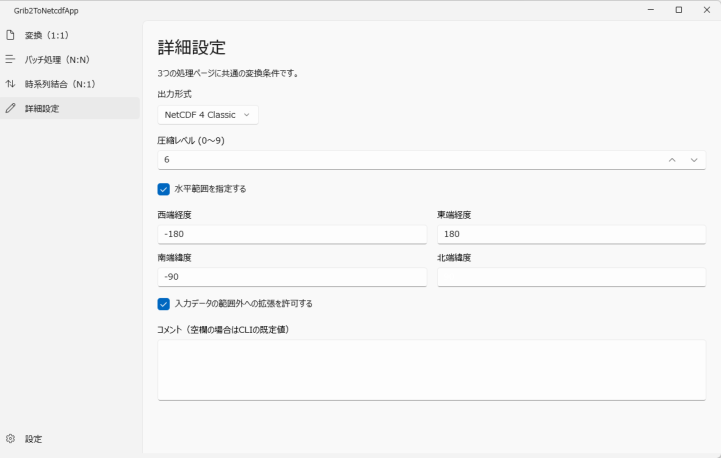721x458 pixels.
Task: Toggle 入力データの範囲外への拡張を許可する checkbox
Action: pyautogui.click(x=163, y=304)
